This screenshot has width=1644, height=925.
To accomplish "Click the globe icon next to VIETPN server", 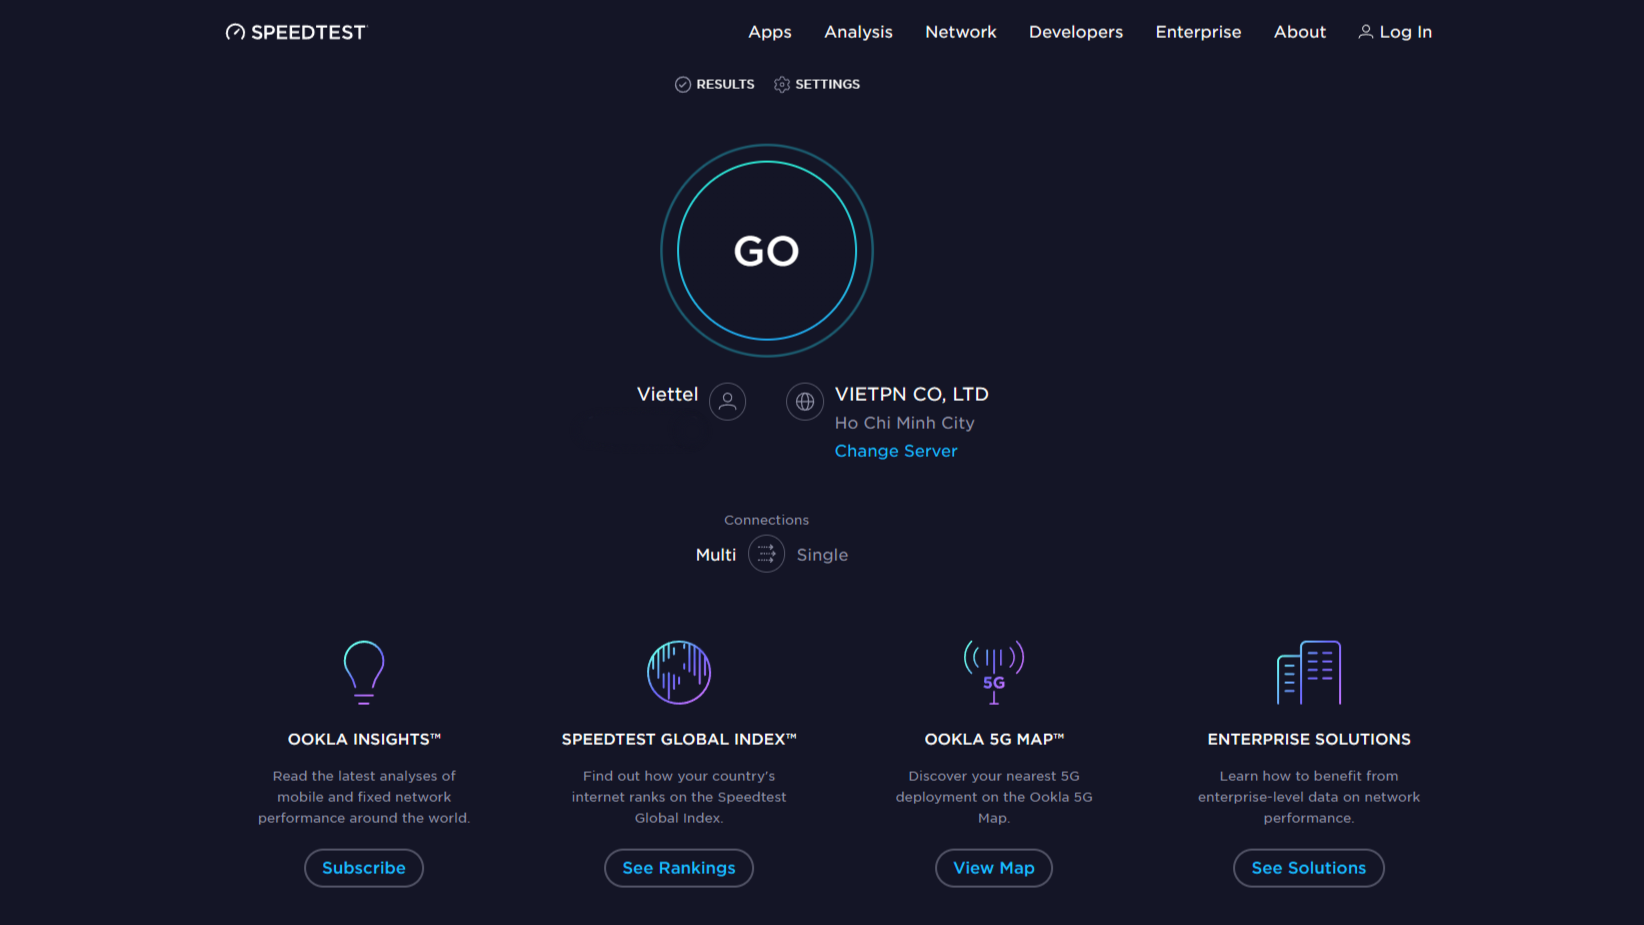I will (805, 401).
